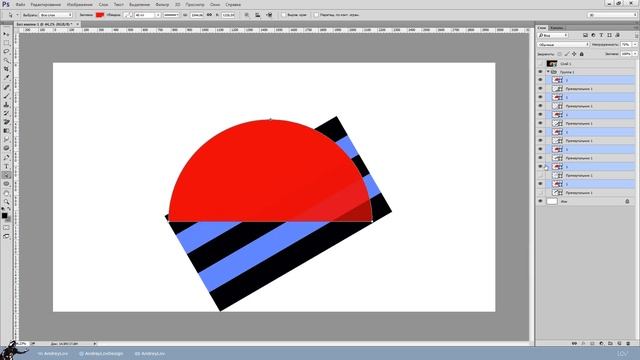The height and width of the screenshot is (360, 640).
Task: Select the Hand tool
Action: pos(6,193)
